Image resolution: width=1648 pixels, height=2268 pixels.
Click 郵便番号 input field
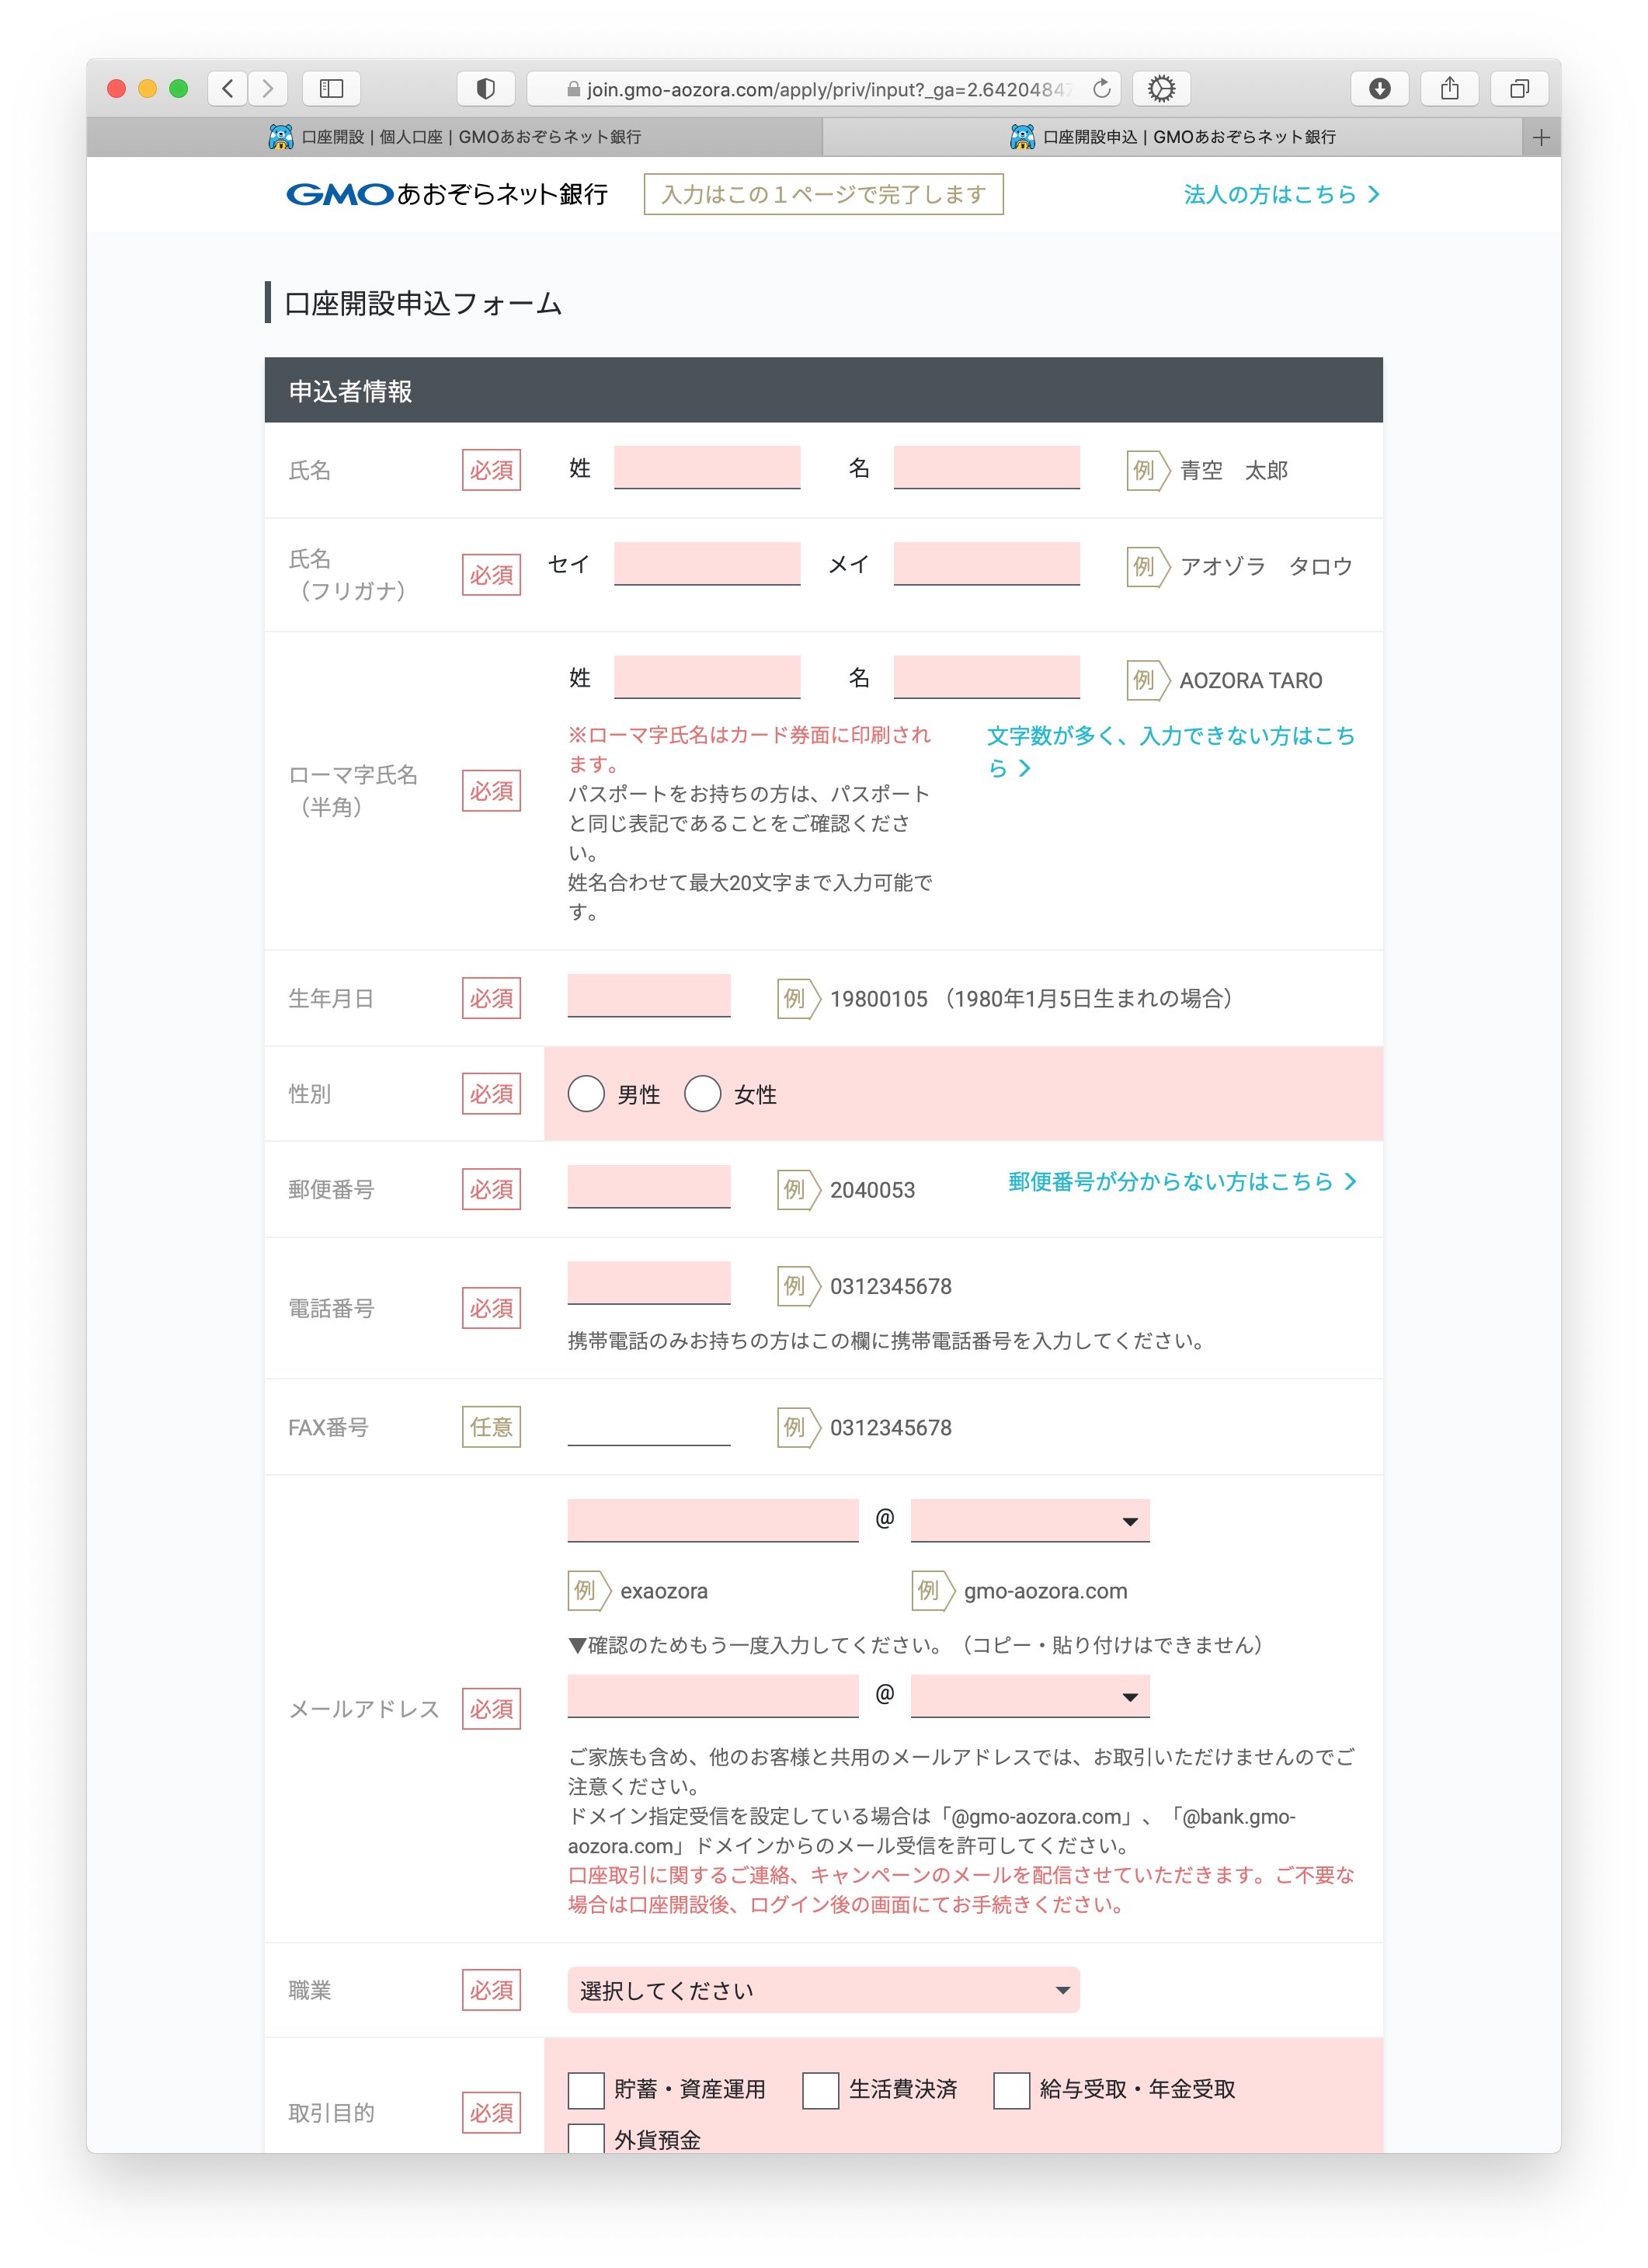649,1187
